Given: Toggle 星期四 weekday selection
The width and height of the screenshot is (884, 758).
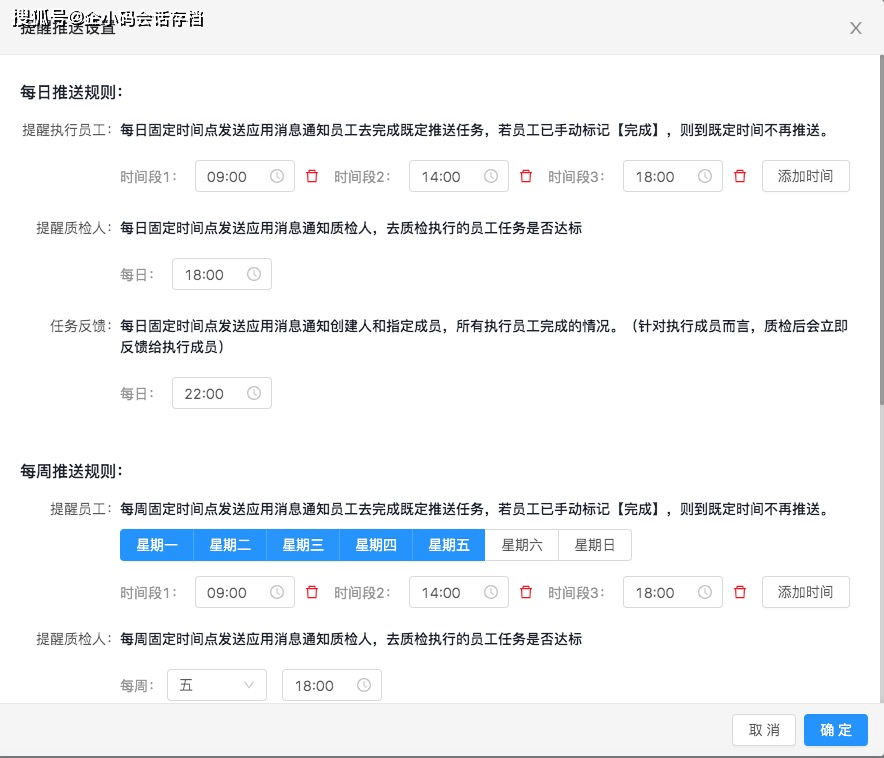Looking at the screenshot, I should [376, 545].
